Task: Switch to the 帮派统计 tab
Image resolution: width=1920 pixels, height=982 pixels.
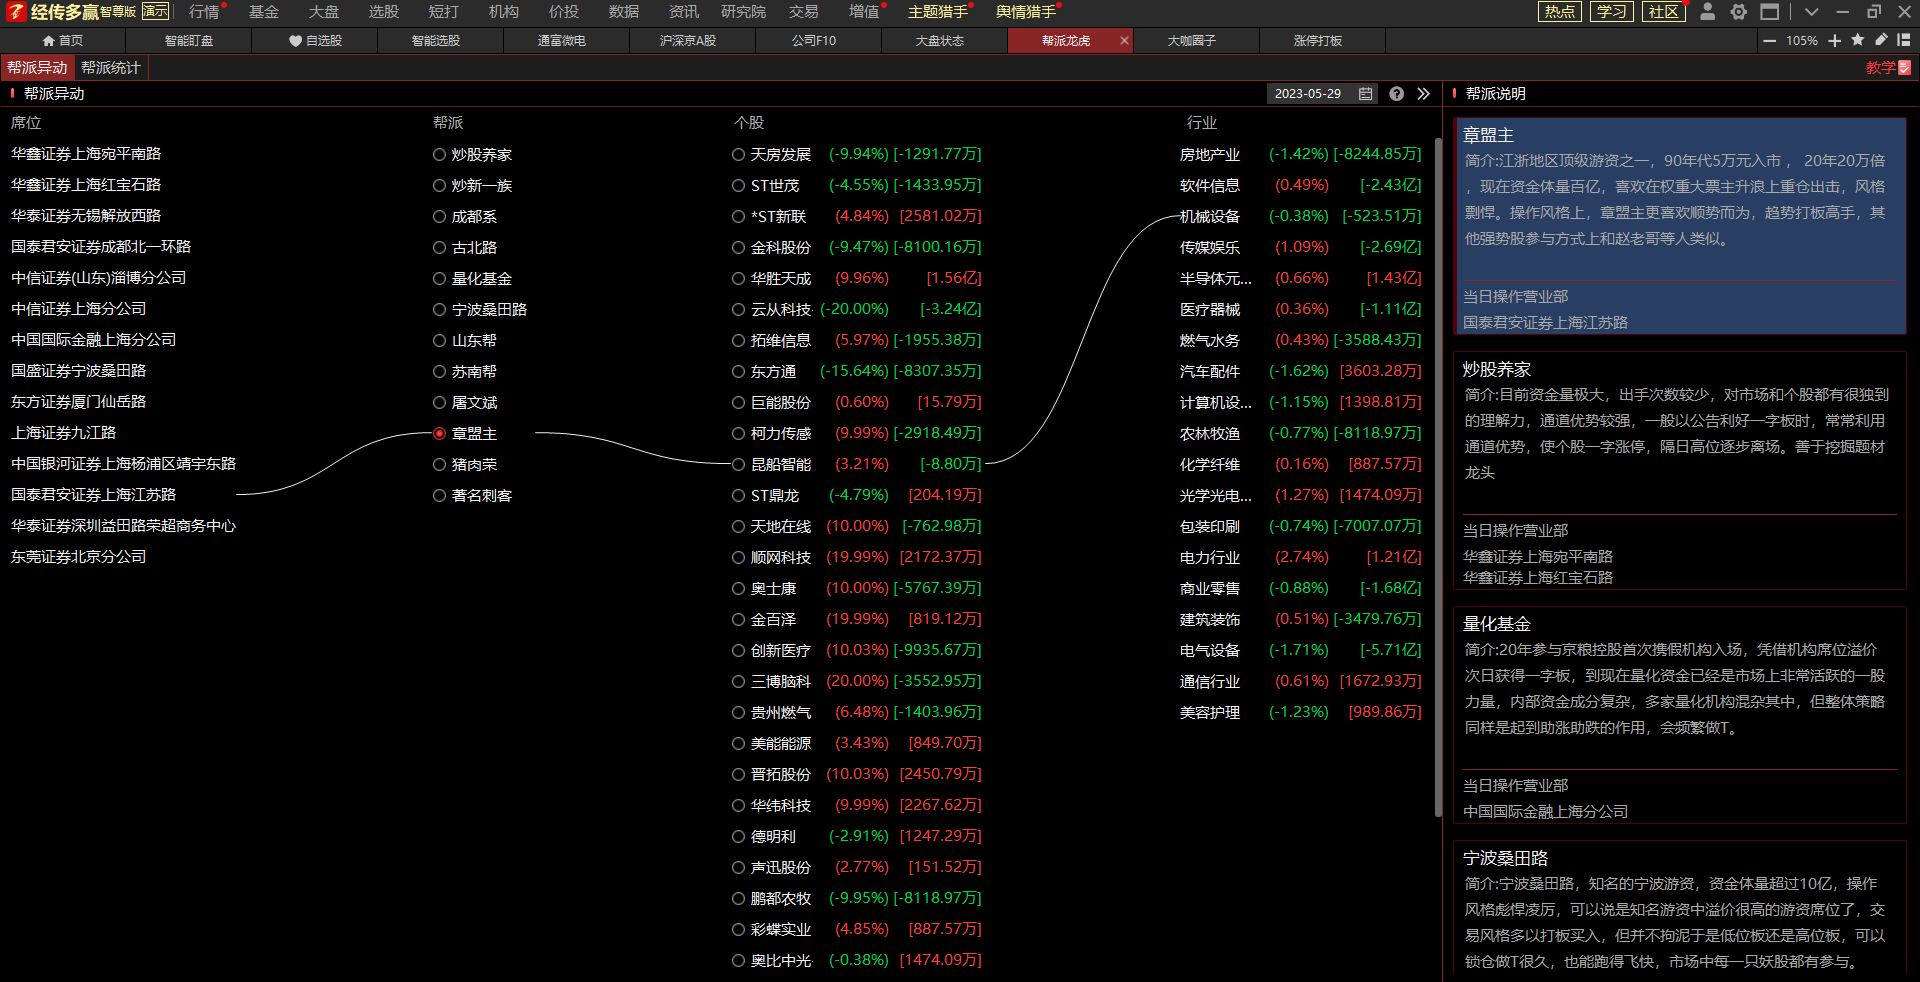Action: pyautogui.click(x=111, y=68)
